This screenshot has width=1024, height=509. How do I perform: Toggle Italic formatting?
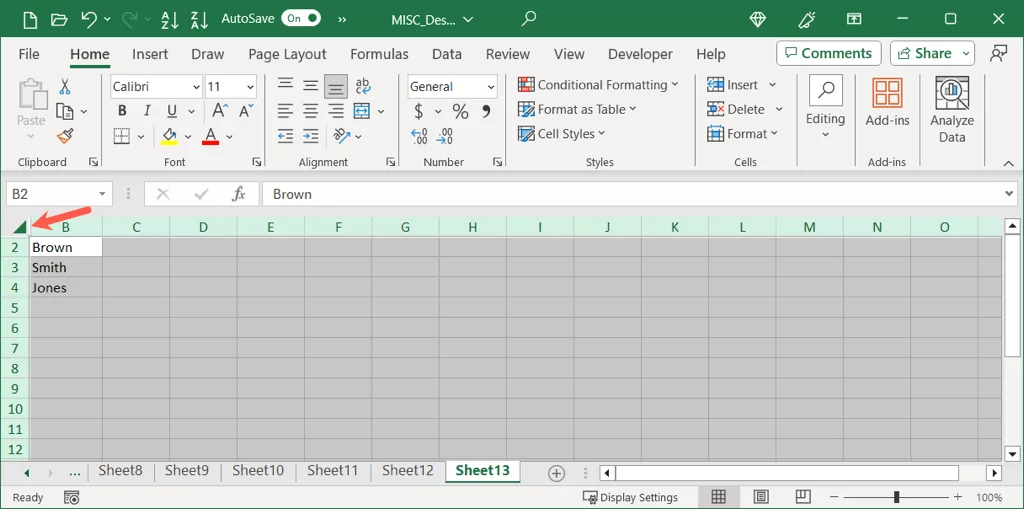[147, 111]
